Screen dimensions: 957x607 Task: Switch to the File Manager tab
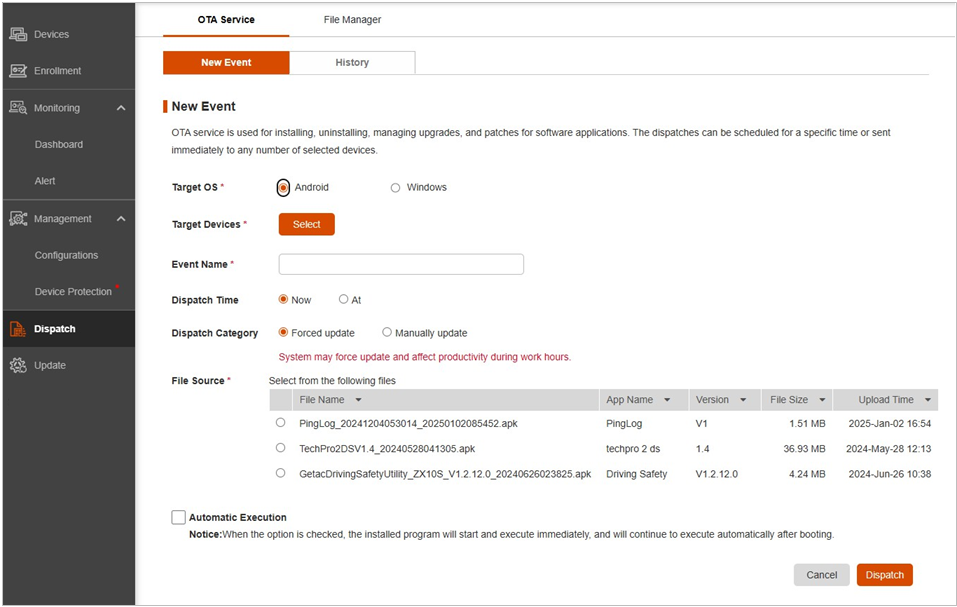coord(352,20)
